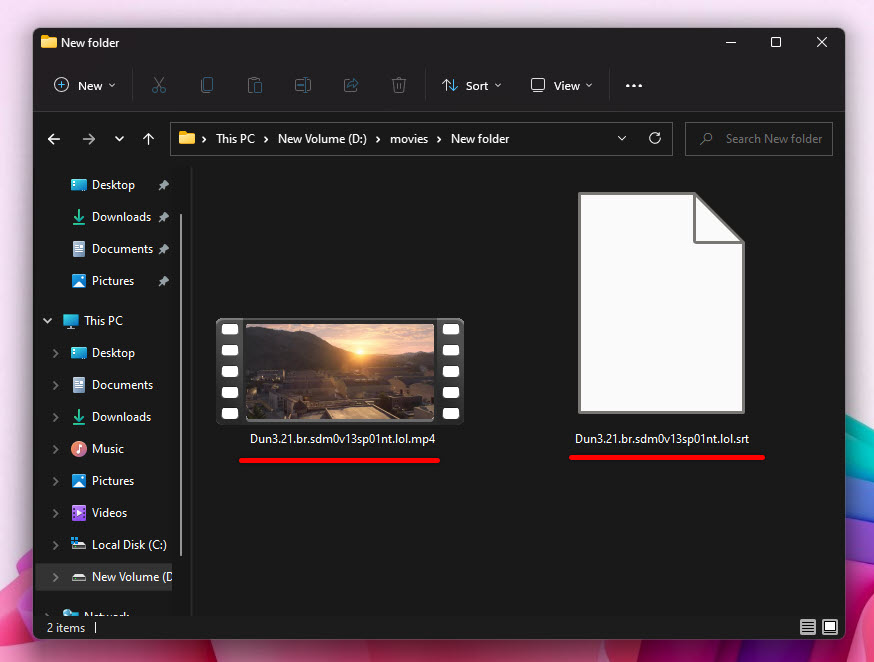This screenshot has height=662, width=874.
Task: Open the View layout menu
Action: pos(561,86)
